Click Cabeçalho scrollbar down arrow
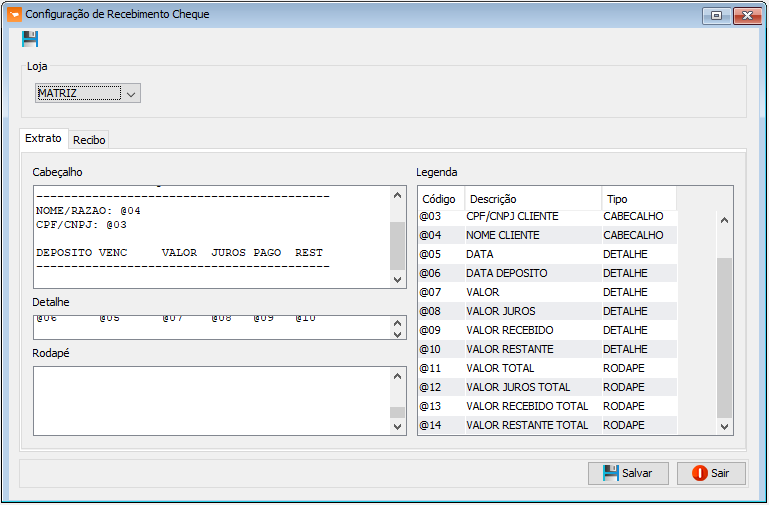The image size is (769, 505). pos(398,280)
